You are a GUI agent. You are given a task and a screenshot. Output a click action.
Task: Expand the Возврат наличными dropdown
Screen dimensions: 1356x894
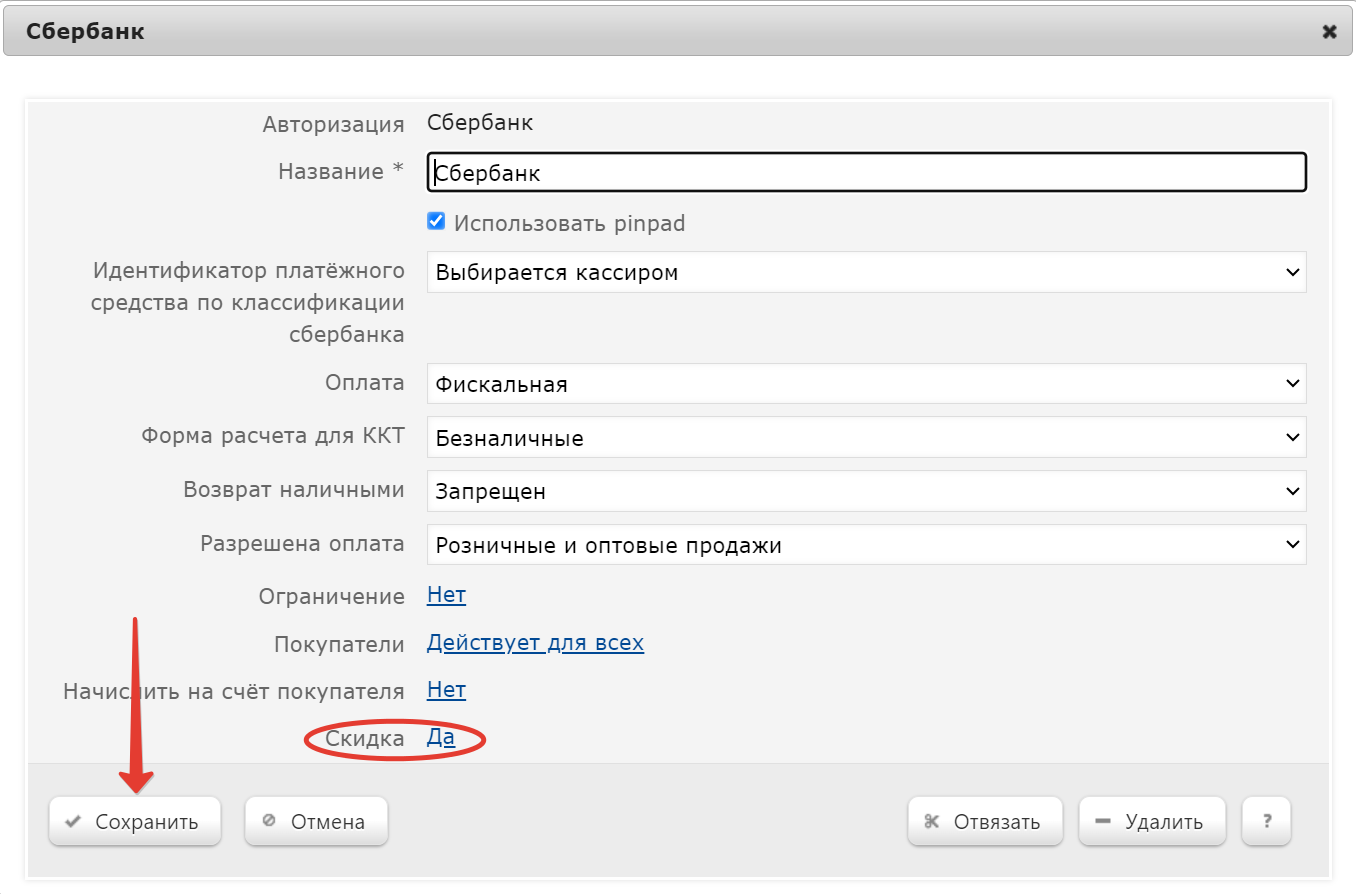pyautogui.click(x=866, y=492)
